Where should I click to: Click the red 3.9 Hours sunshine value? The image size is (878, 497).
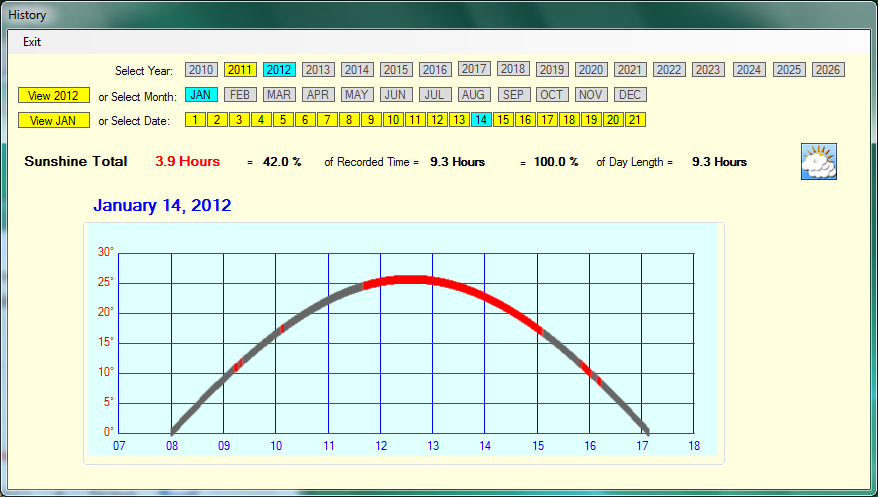[x=188, y=162]
